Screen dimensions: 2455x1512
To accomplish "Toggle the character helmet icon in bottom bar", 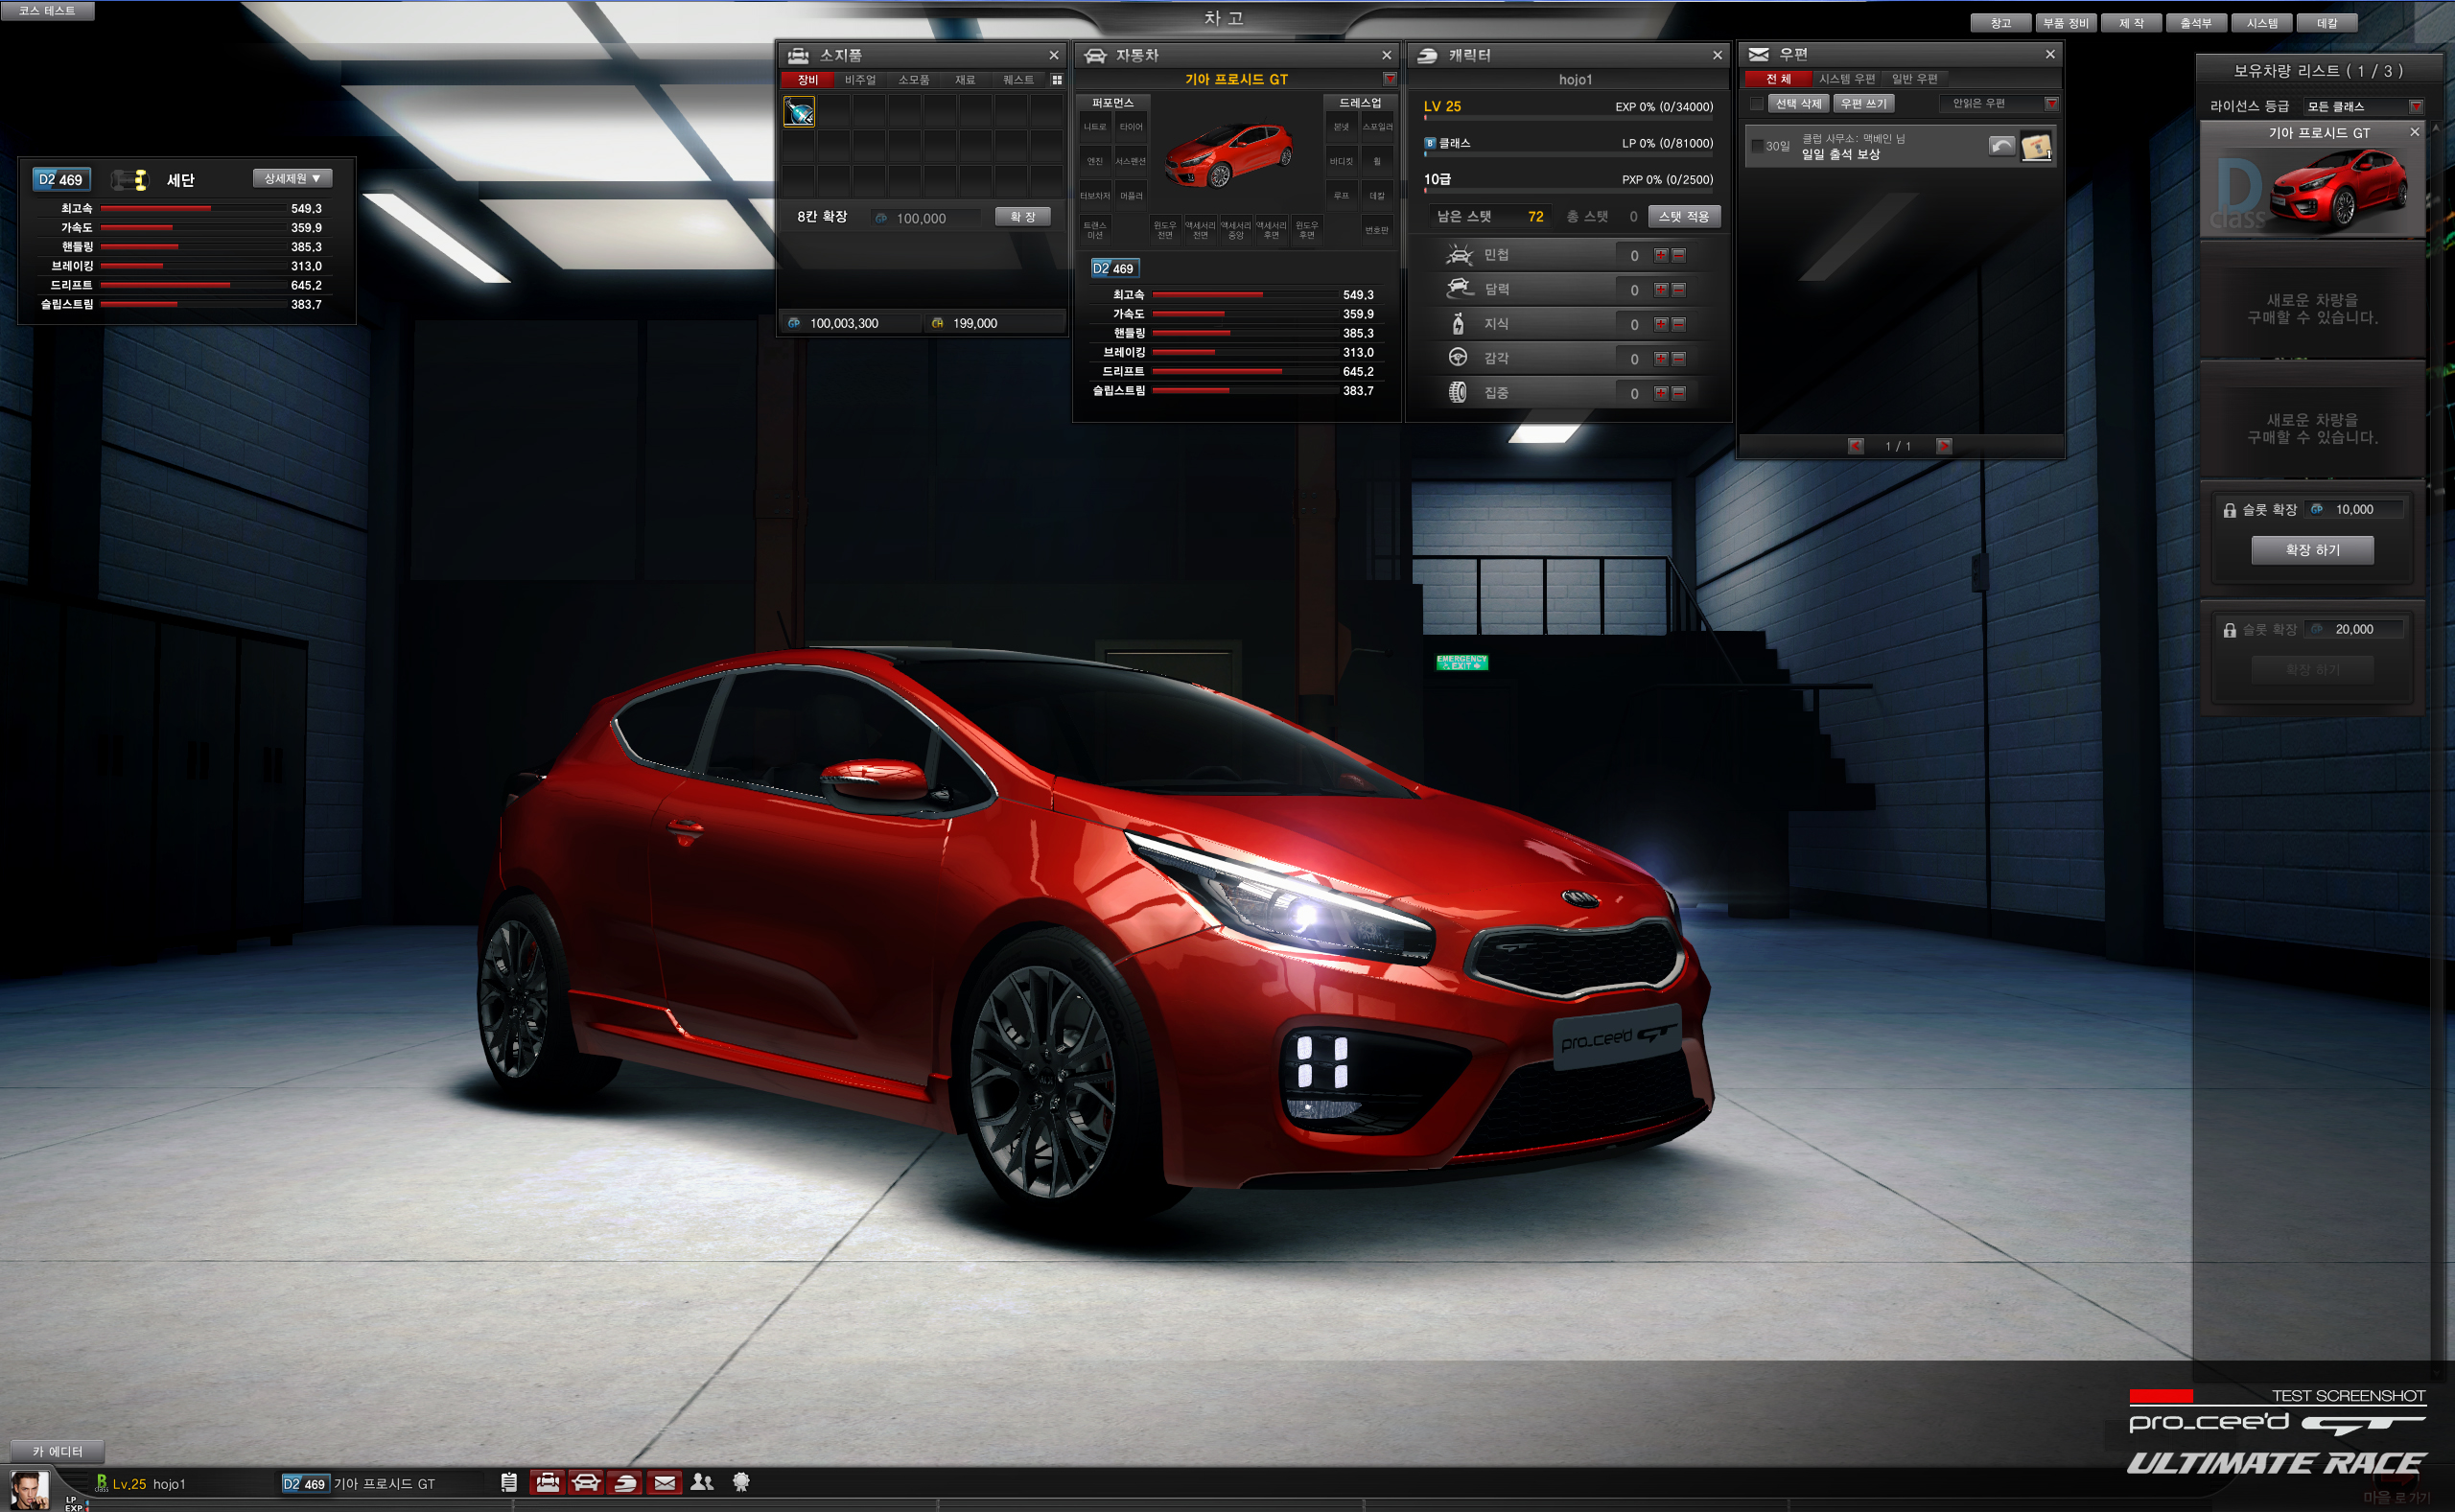I will click(x=625, y=1482).
